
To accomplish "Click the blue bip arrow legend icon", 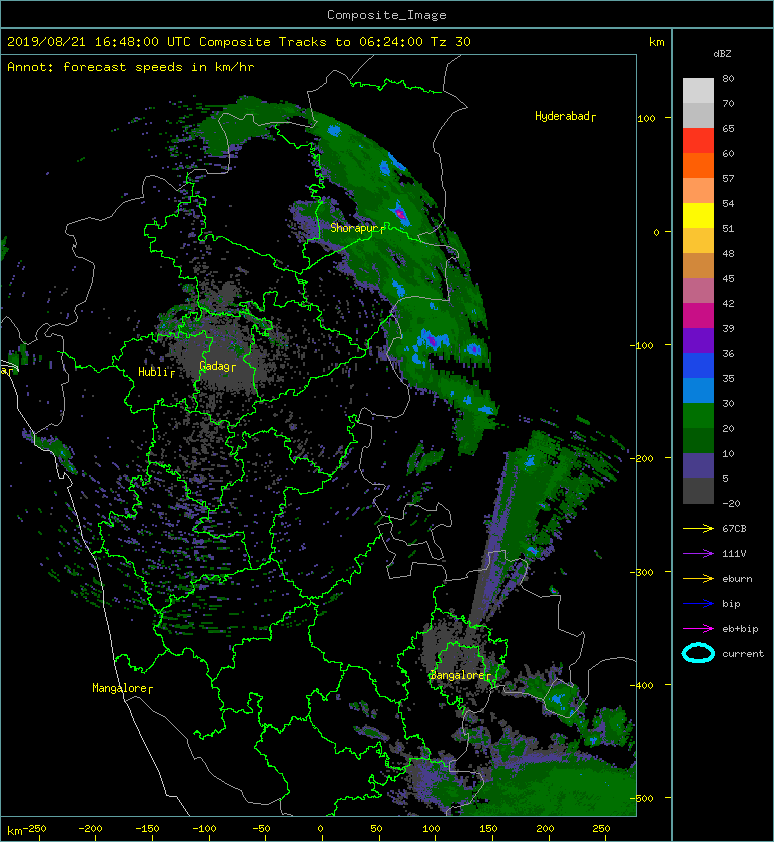I will 698,604.
